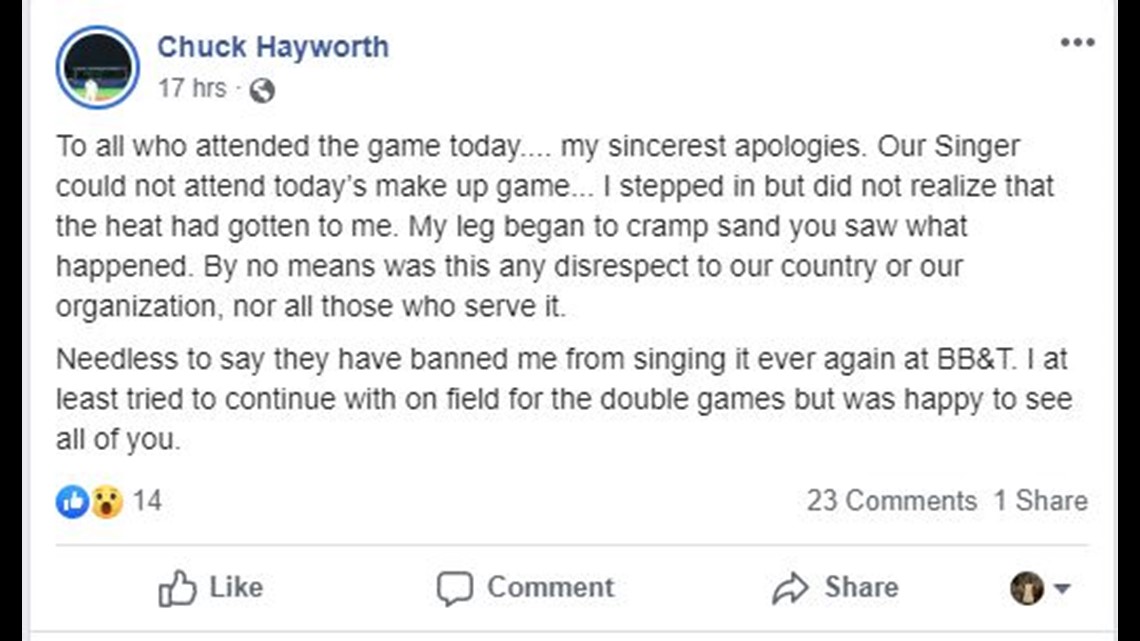This screenshot has width=1140, height=641.
Task: Click the blue thumbs-up reaction icon
Action: coord(72,501)
